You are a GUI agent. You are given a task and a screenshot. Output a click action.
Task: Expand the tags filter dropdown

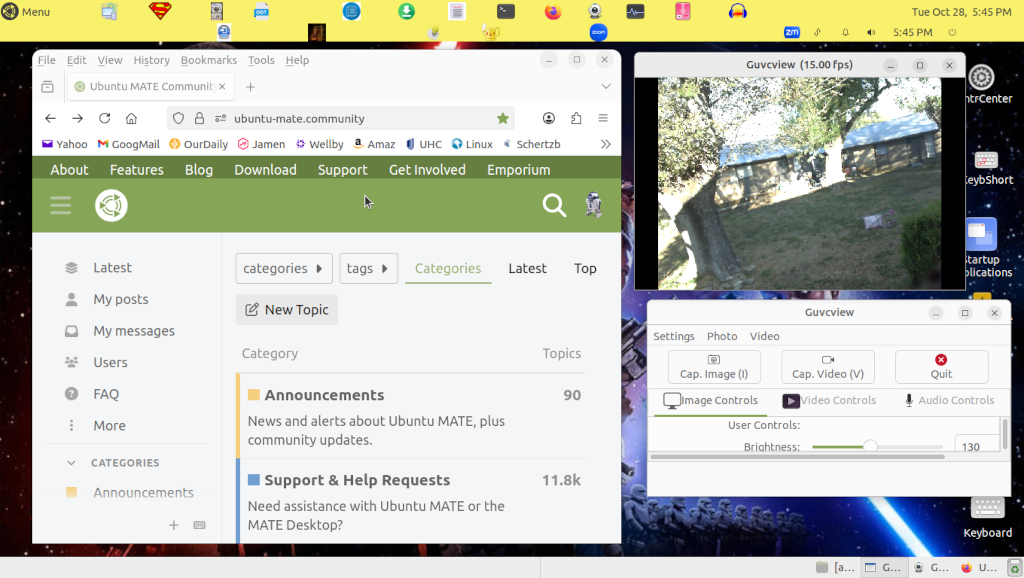click(x=368, y=268)
